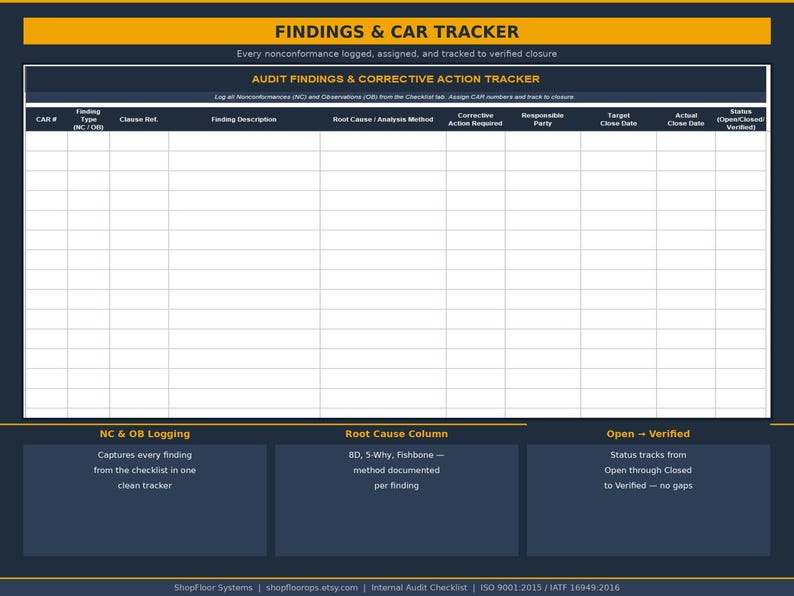This screenshot has height=596, width=794.
Task: Click the italic instruction line about logging Nonconformances
Action: pyautogui.click(x=394, y=97)
